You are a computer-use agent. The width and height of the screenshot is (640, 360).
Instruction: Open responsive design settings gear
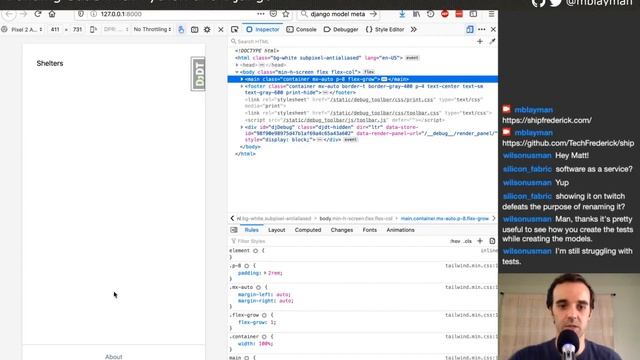tap(207, 29)
